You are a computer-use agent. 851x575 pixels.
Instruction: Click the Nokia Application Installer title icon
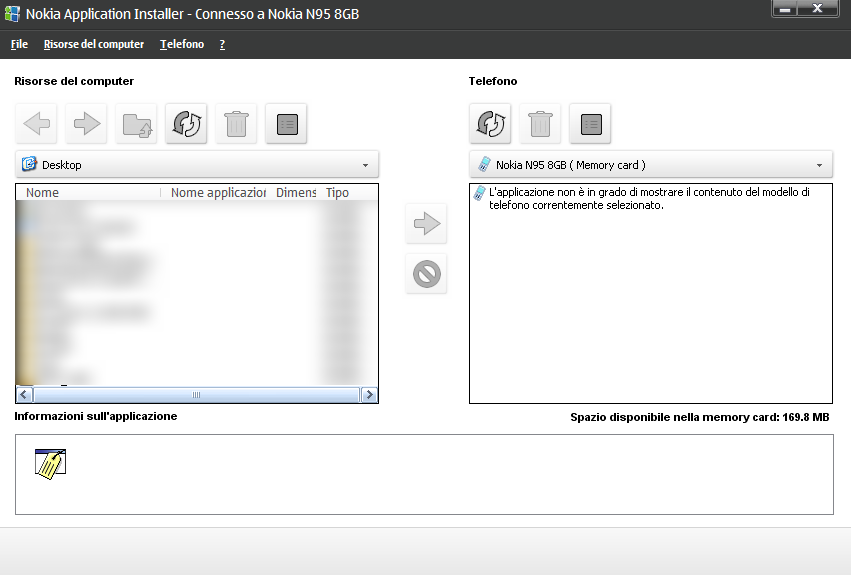coord(12,14)
